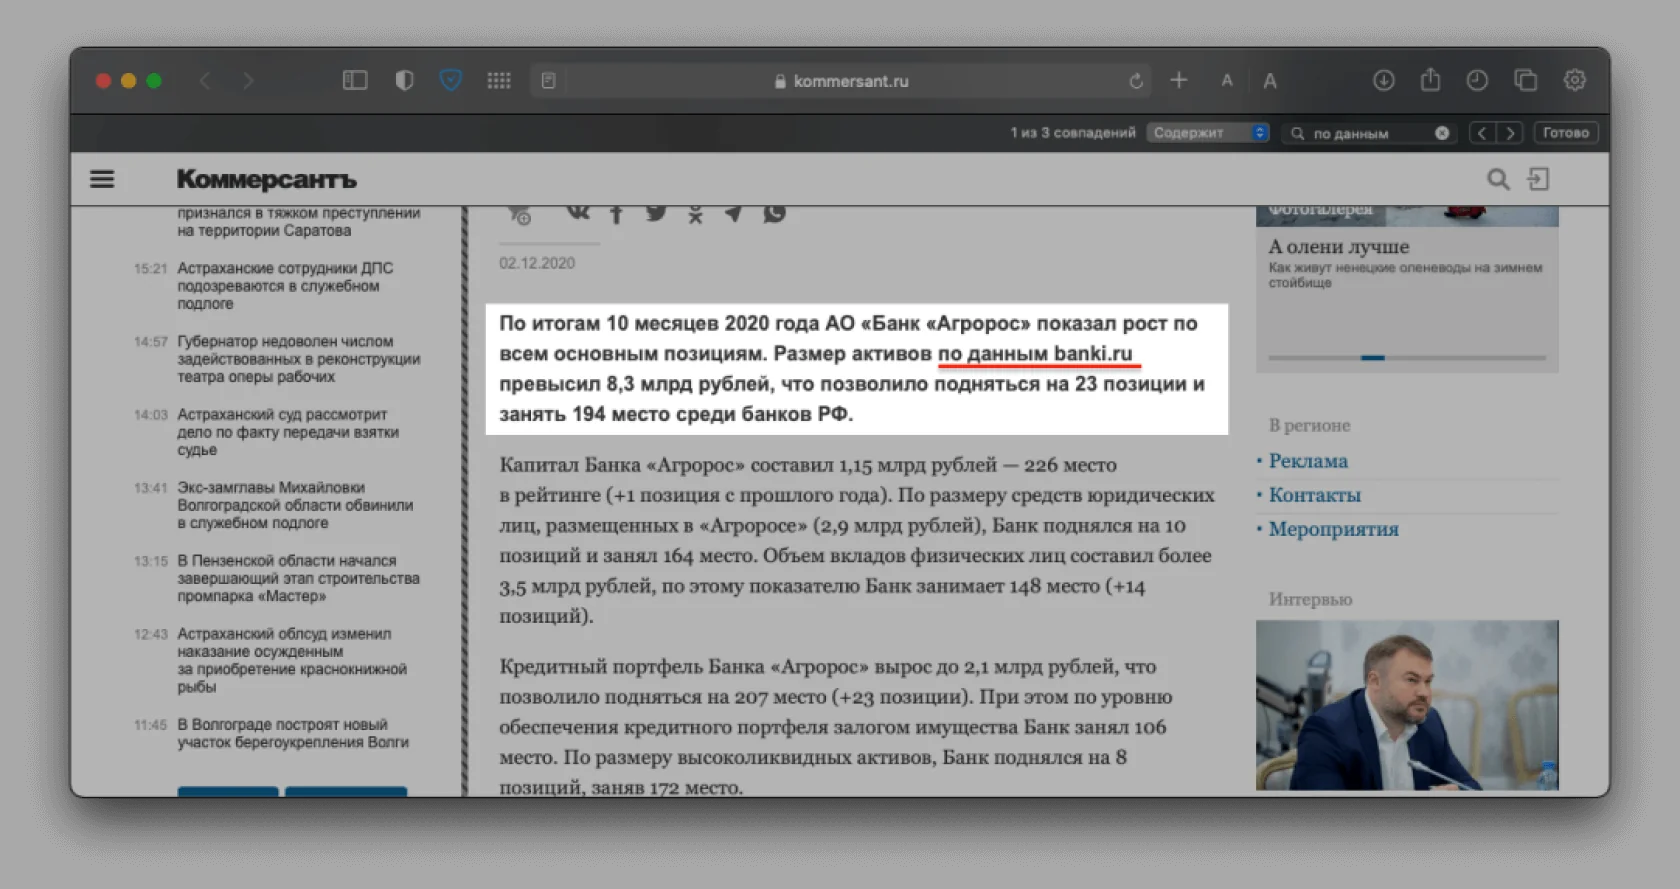Reload the kommersant.ru page
Viewport: 1680px width, 889px height.
point(1136,81)
